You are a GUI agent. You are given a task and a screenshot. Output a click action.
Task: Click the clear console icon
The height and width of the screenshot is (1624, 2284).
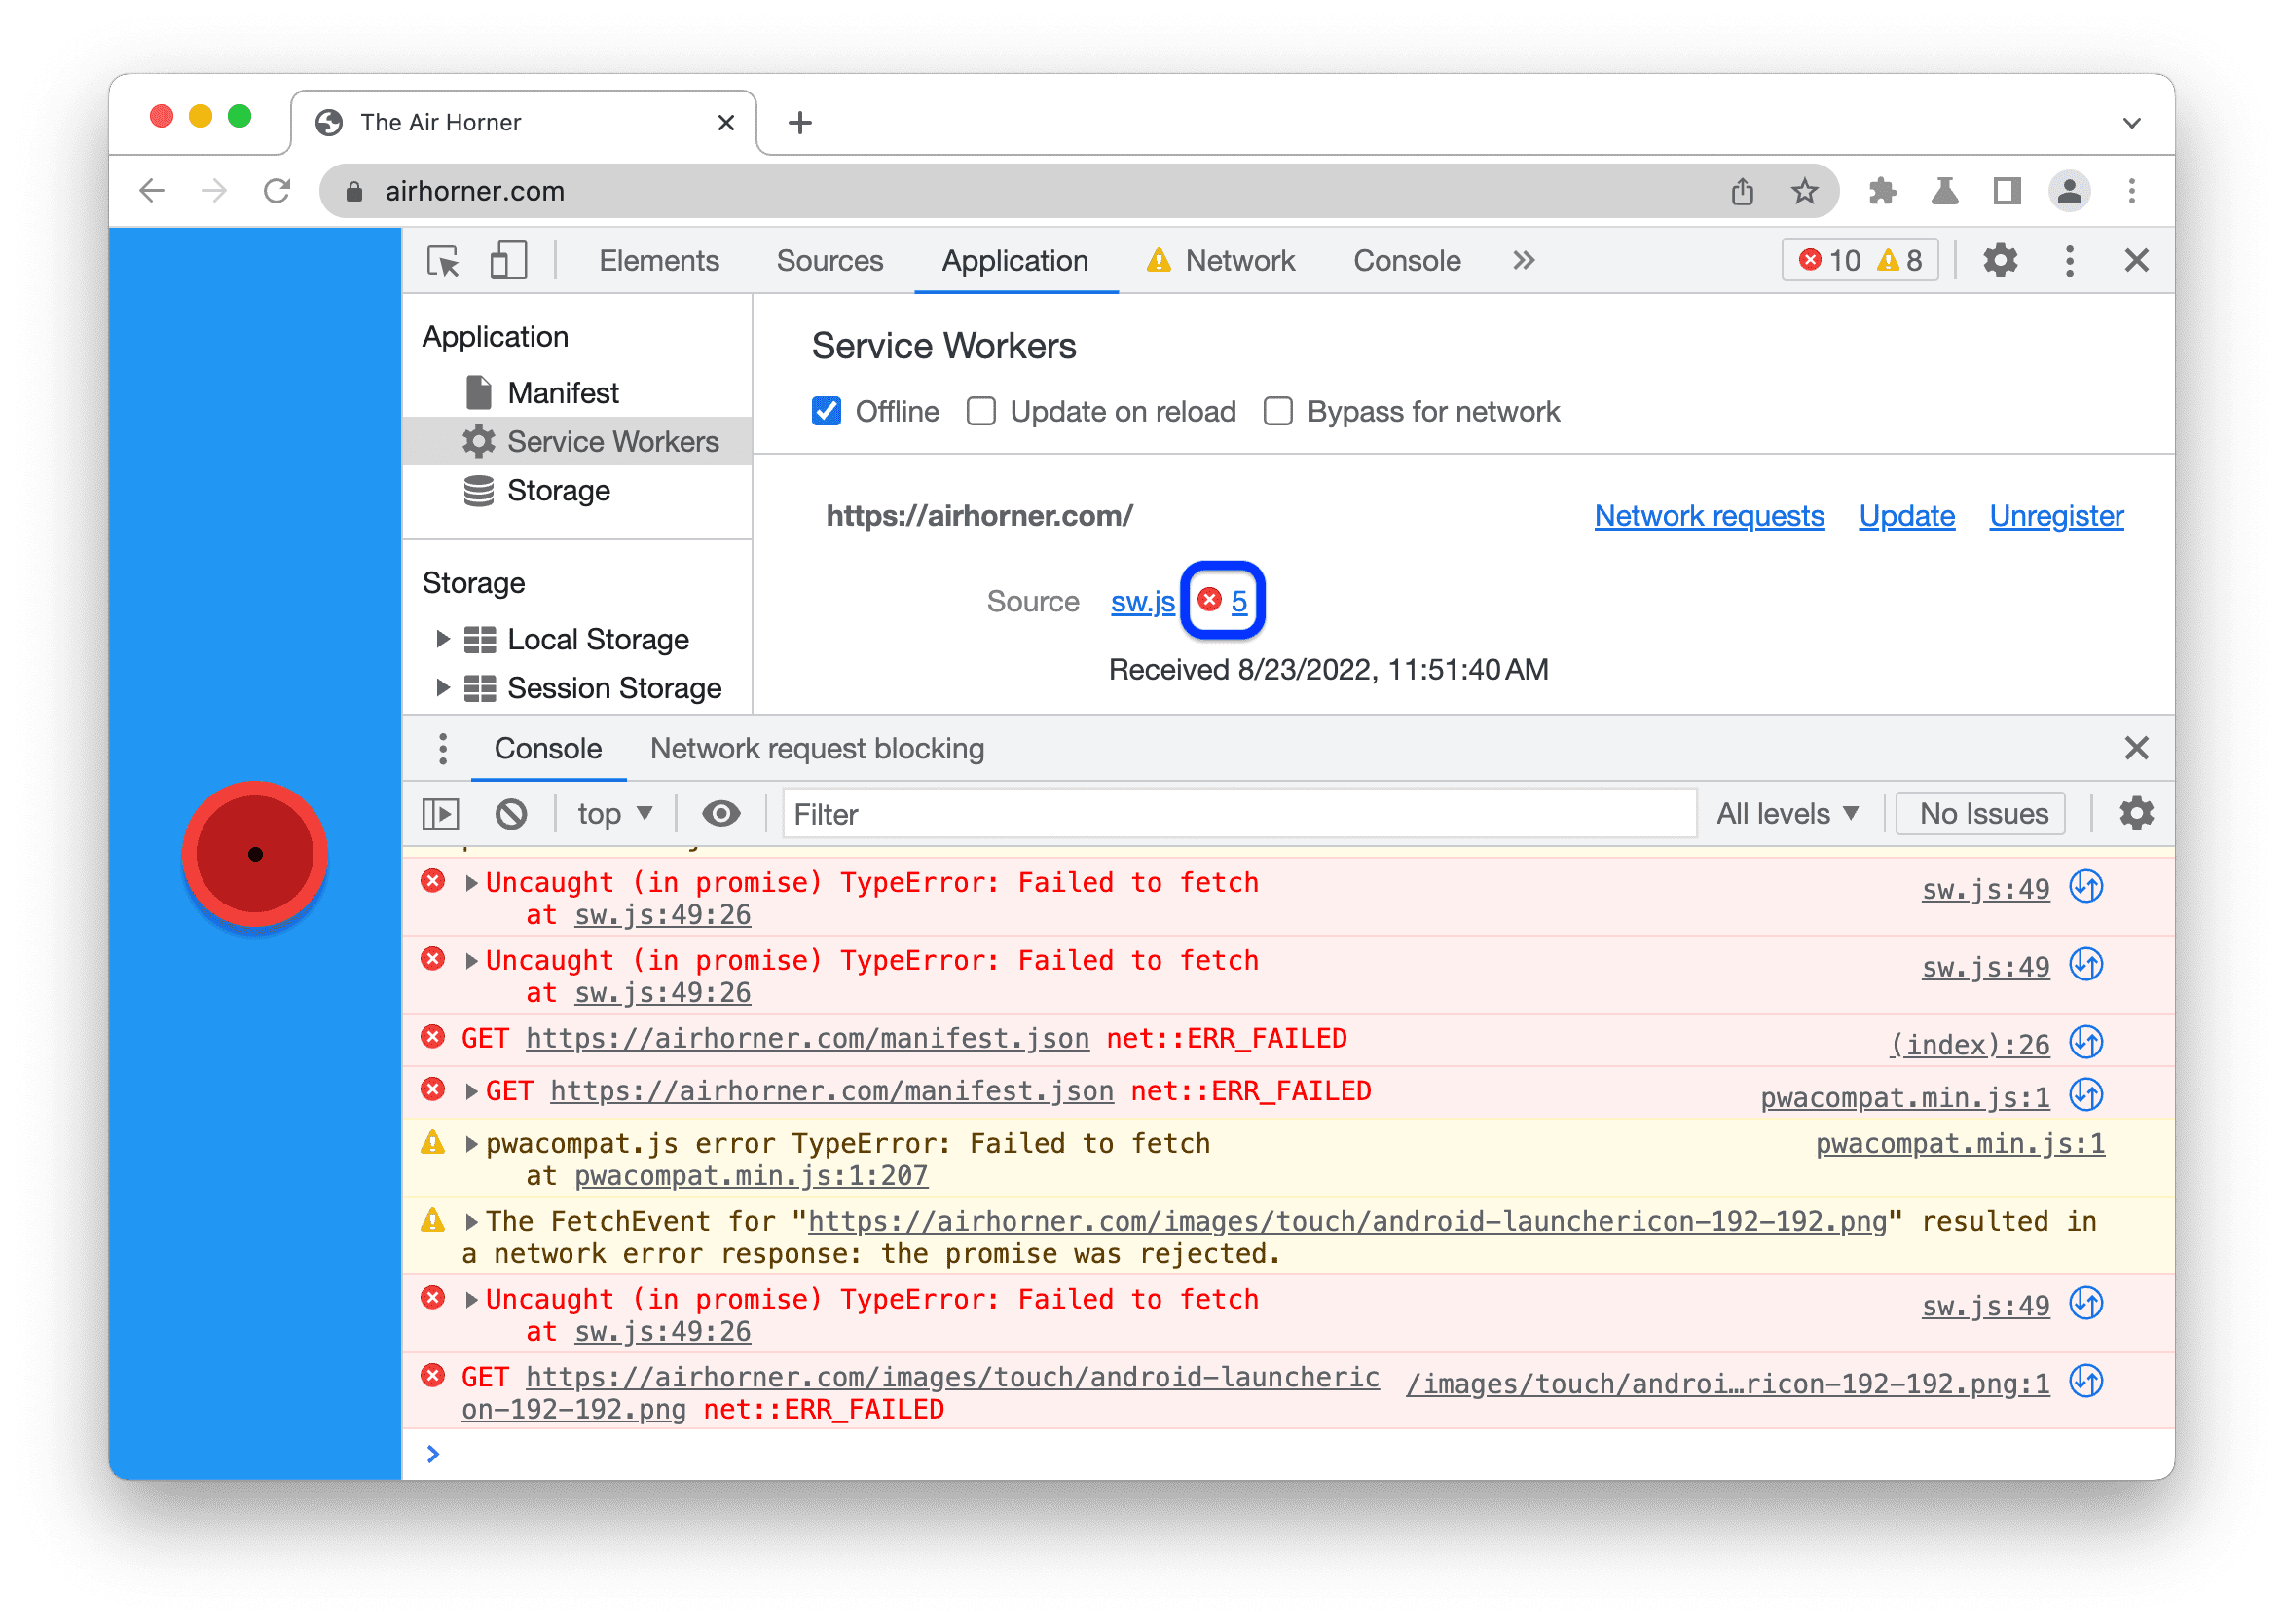click(527, 814)
